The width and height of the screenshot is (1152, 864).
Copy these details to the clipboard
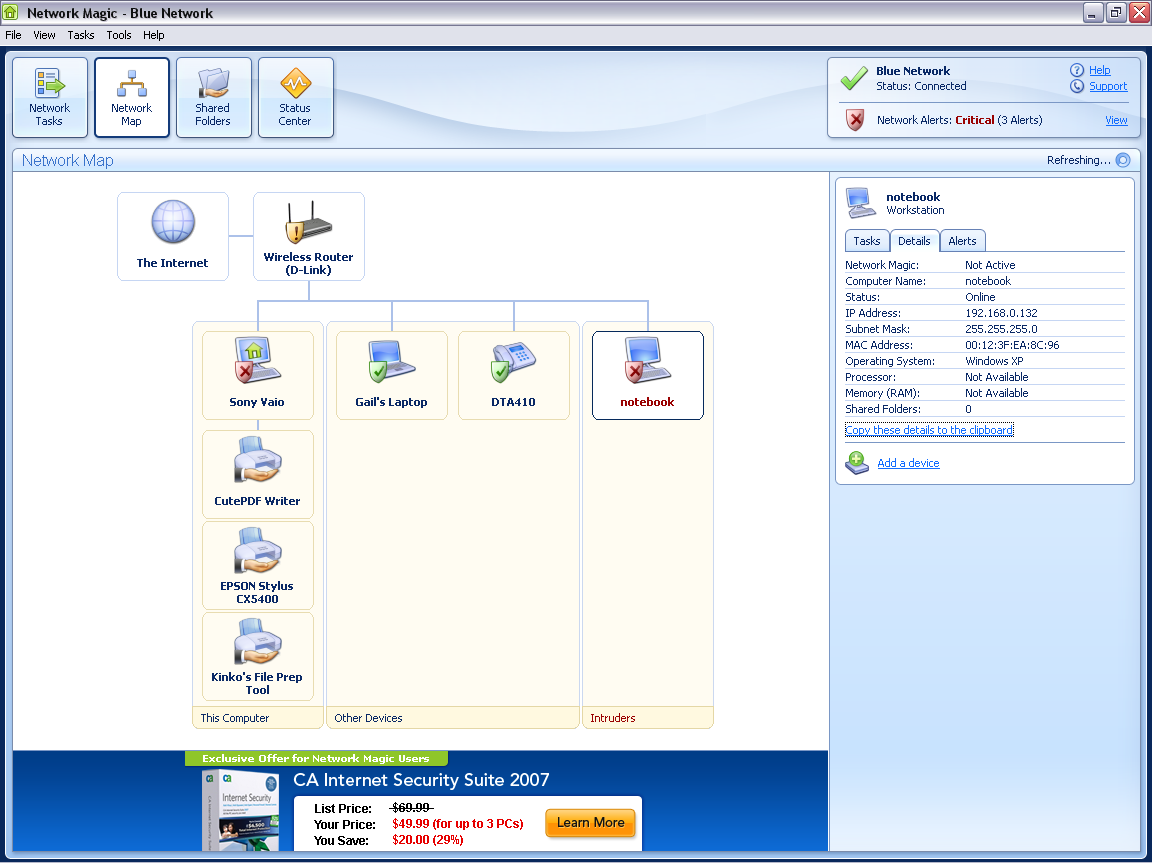[929, 431]
